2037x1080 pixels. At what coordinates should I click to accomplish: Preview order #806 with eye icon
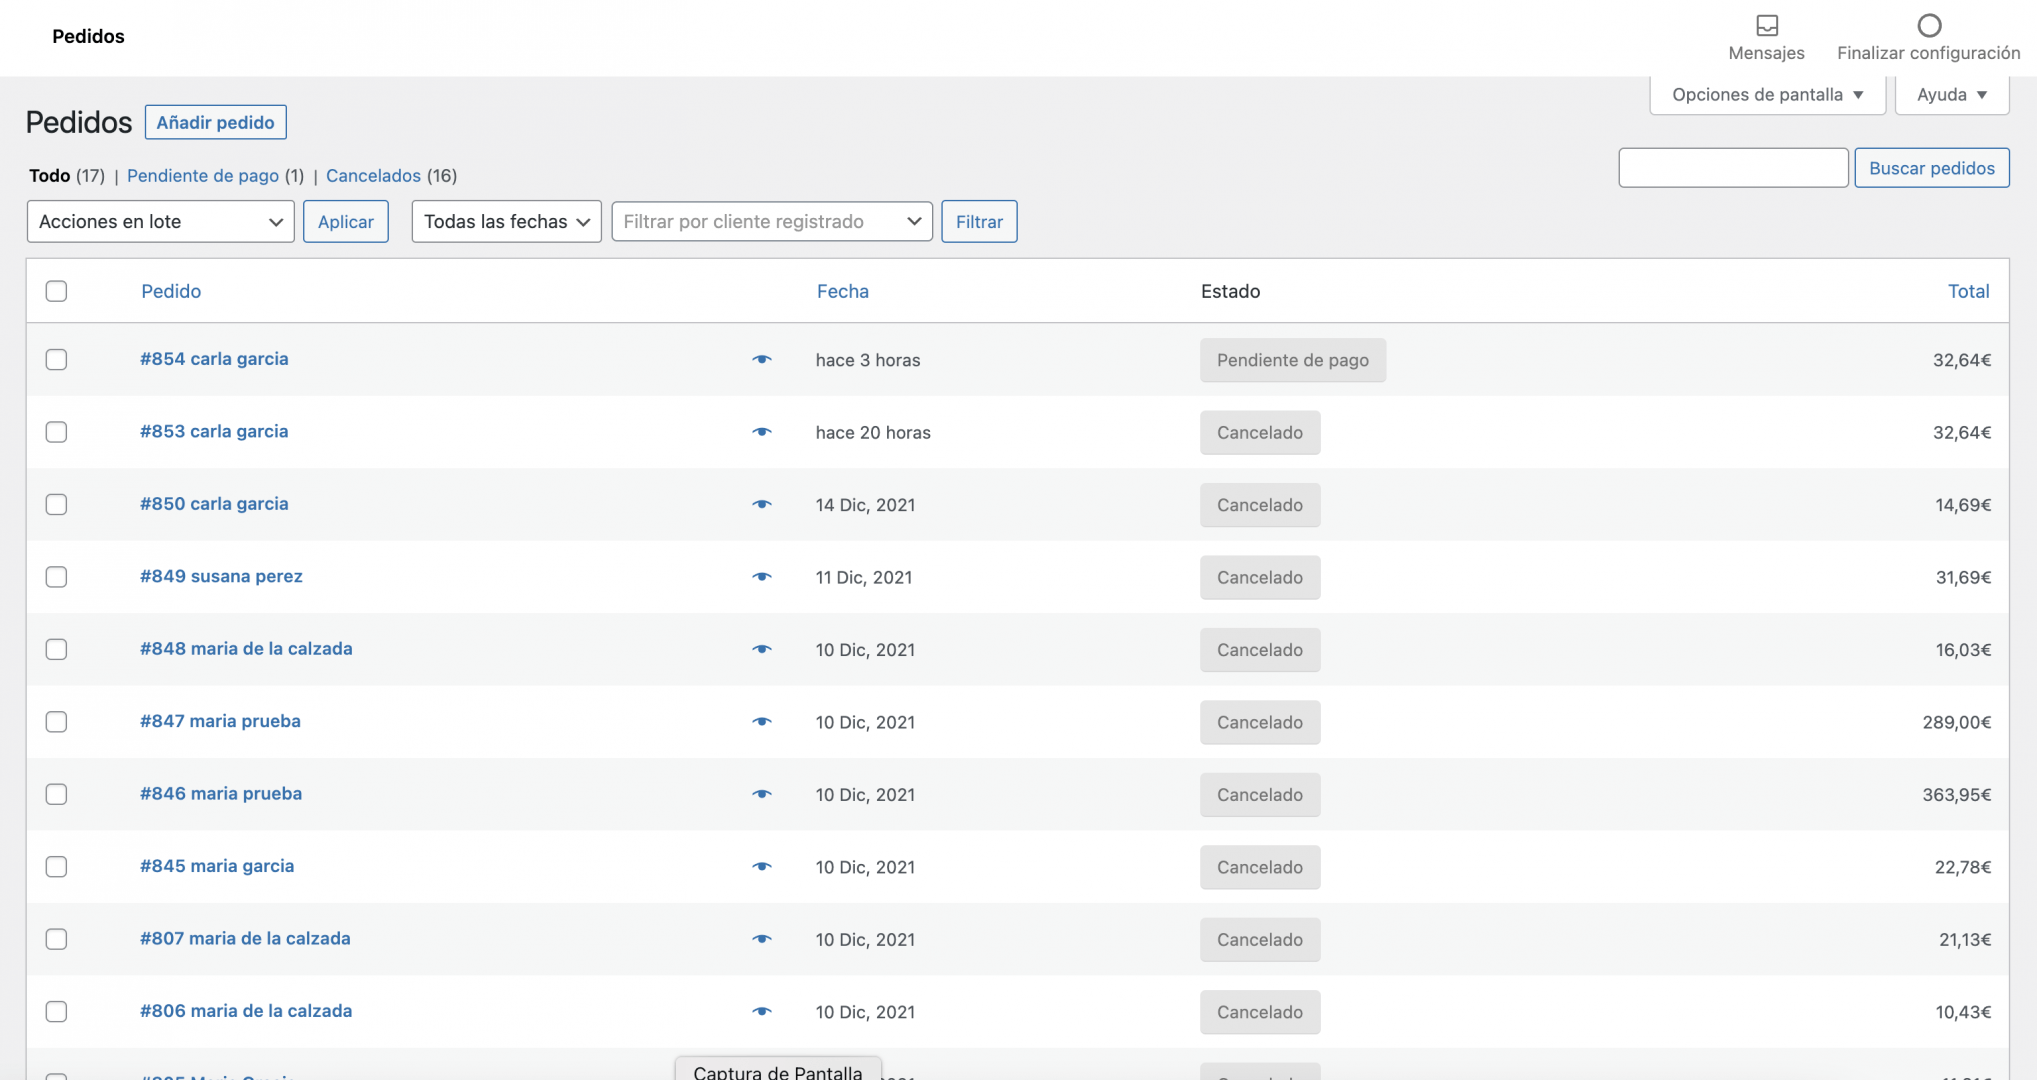[x=762, y=1012]
